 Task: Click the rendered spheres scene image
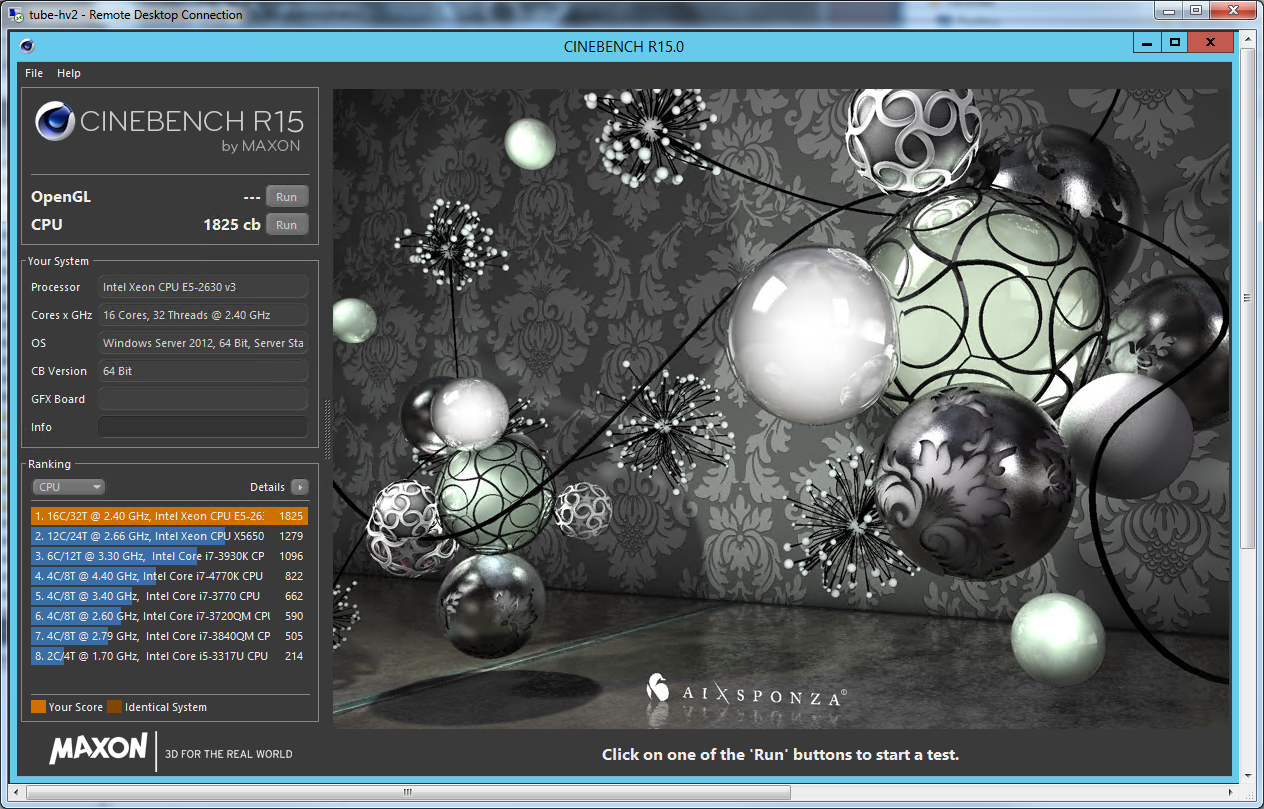coord(781,409)
